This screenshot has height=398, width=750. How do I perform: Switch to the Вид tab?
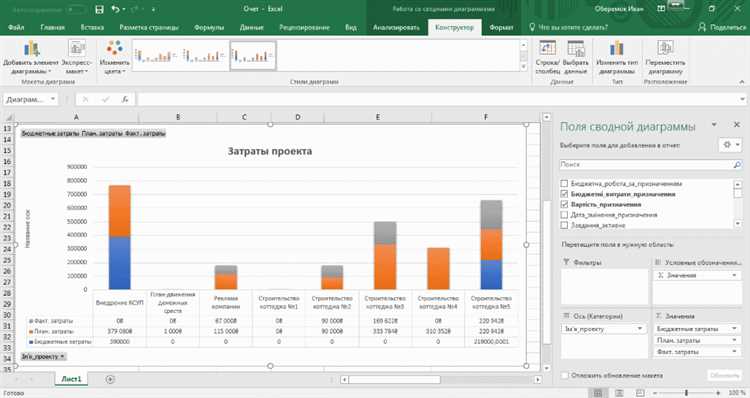point(351,27)
